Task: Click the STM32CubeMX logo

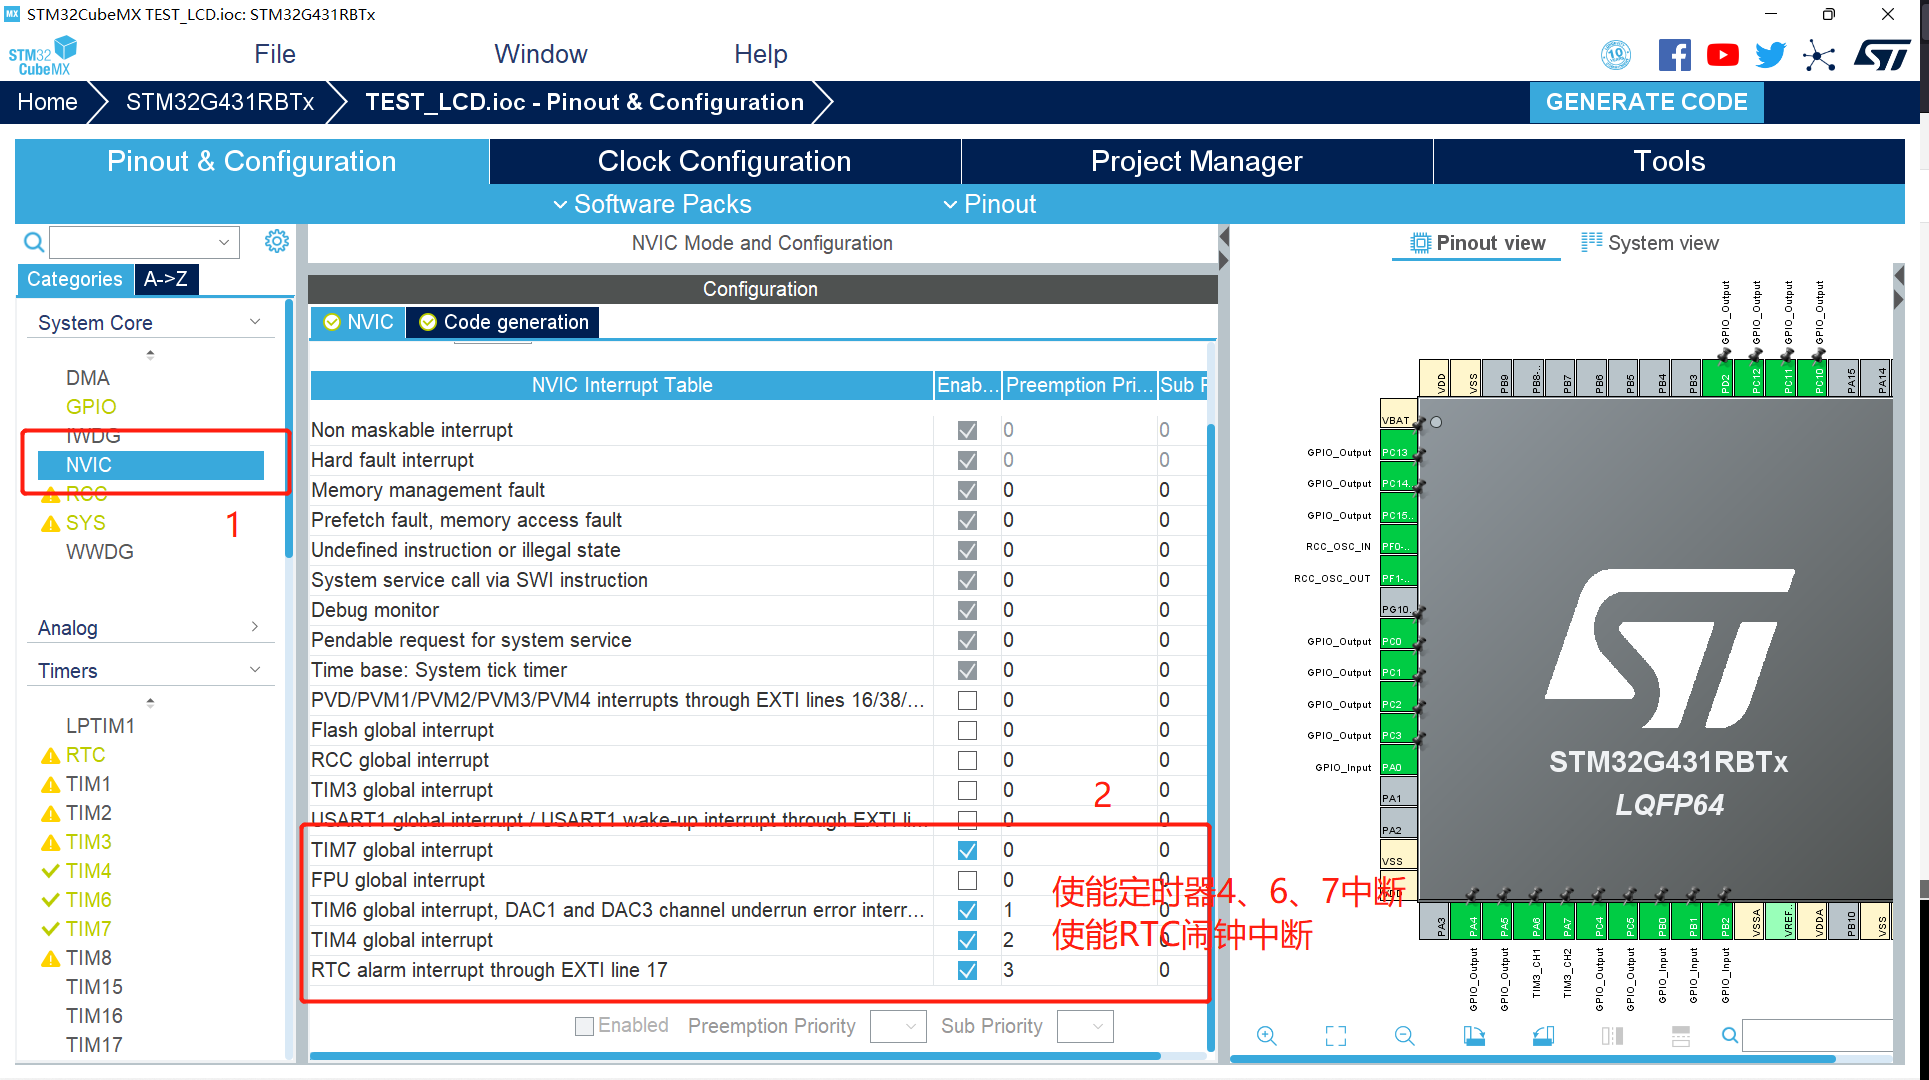Action: (x=43, y=56)
